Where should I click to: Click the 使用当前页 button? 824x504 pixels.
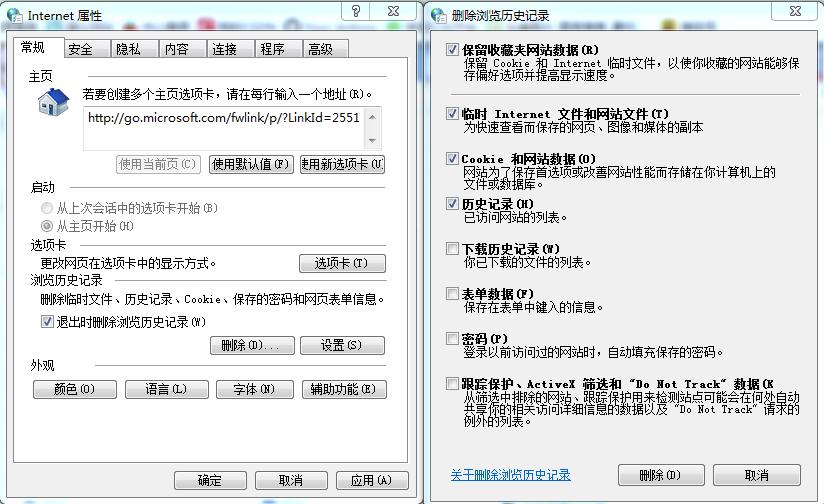158,164
